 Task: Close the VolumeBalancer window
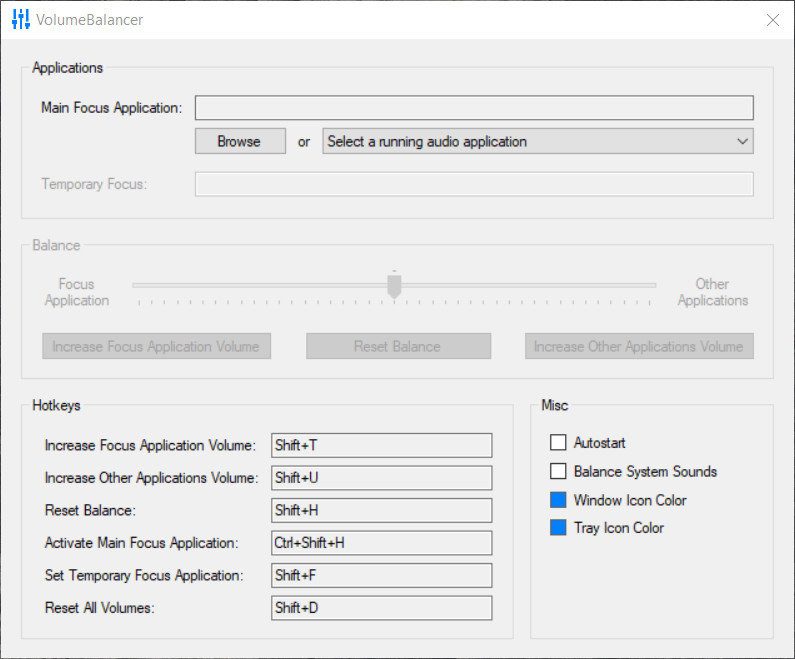773,20
